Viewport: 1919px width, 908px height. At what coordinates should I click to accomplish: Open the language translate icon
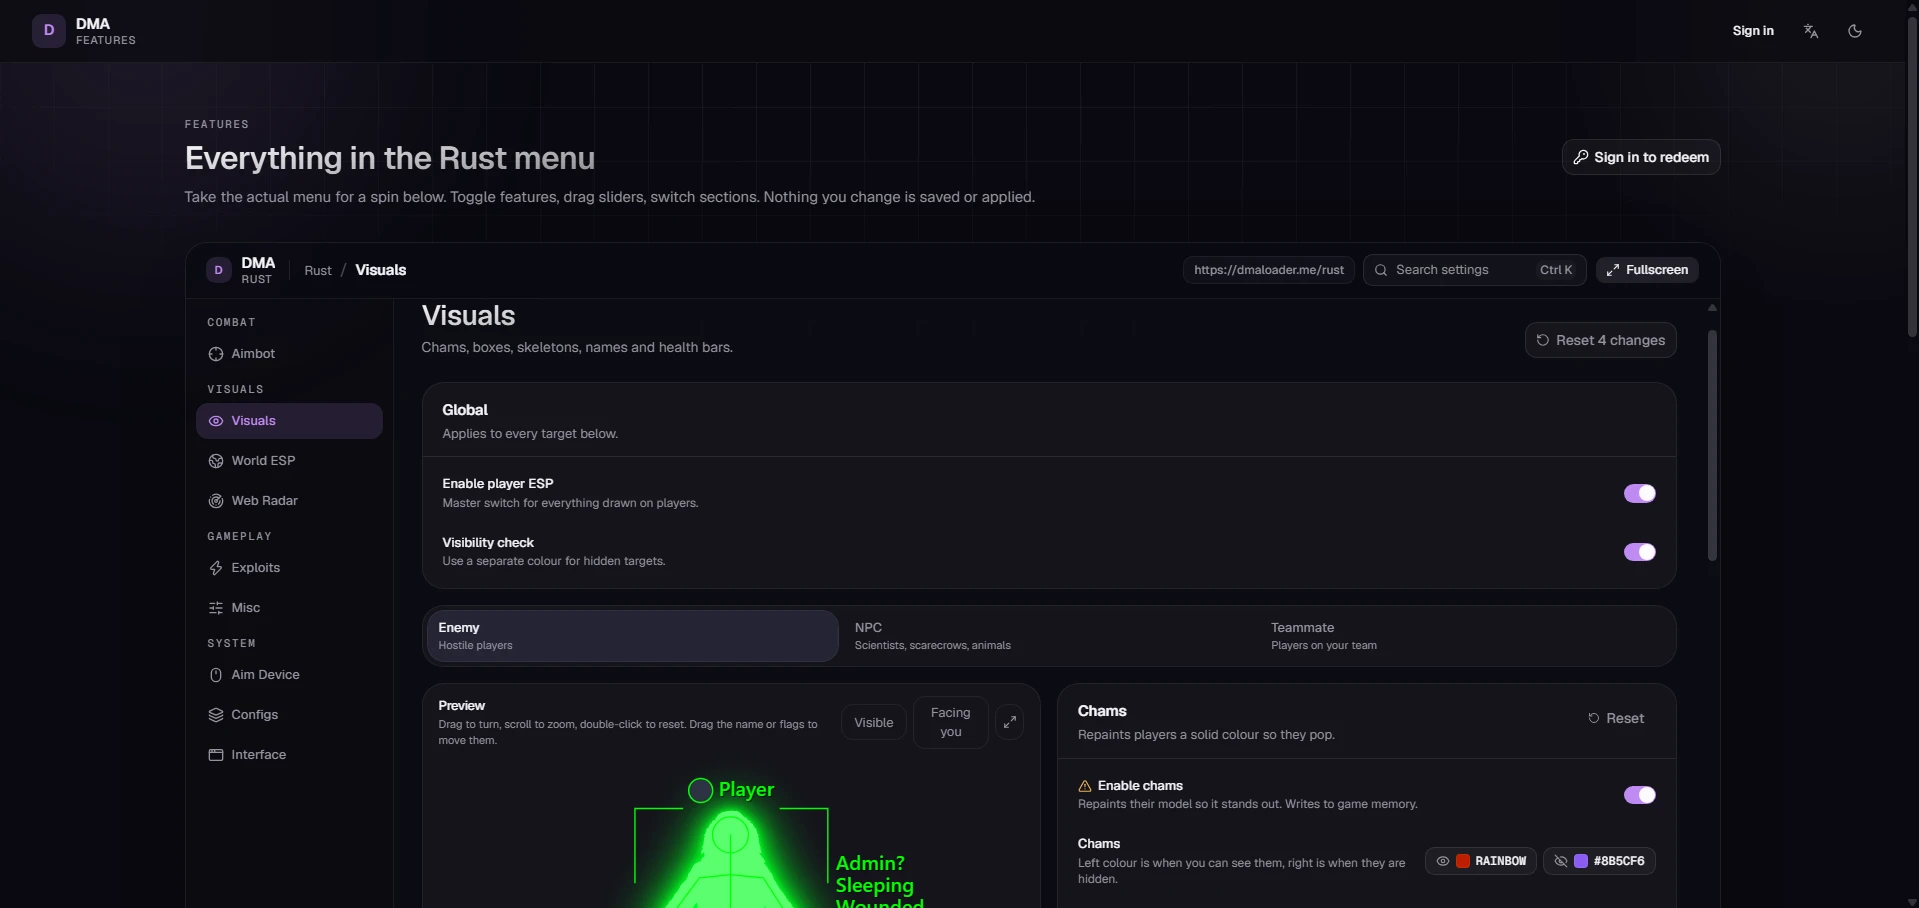1811,31
